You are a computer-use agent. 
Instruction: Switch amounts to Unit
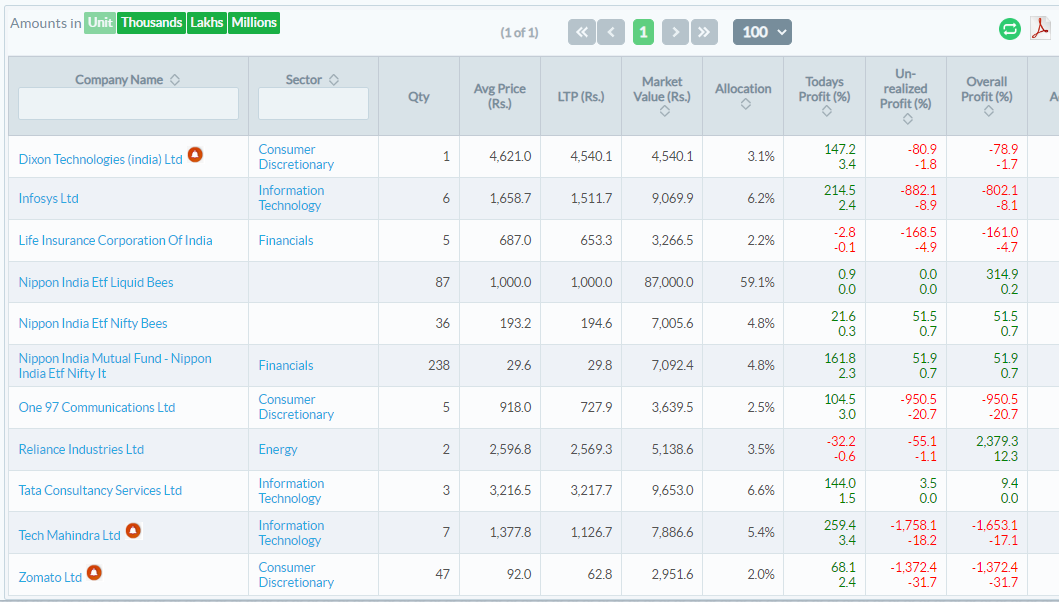[100, 22]
